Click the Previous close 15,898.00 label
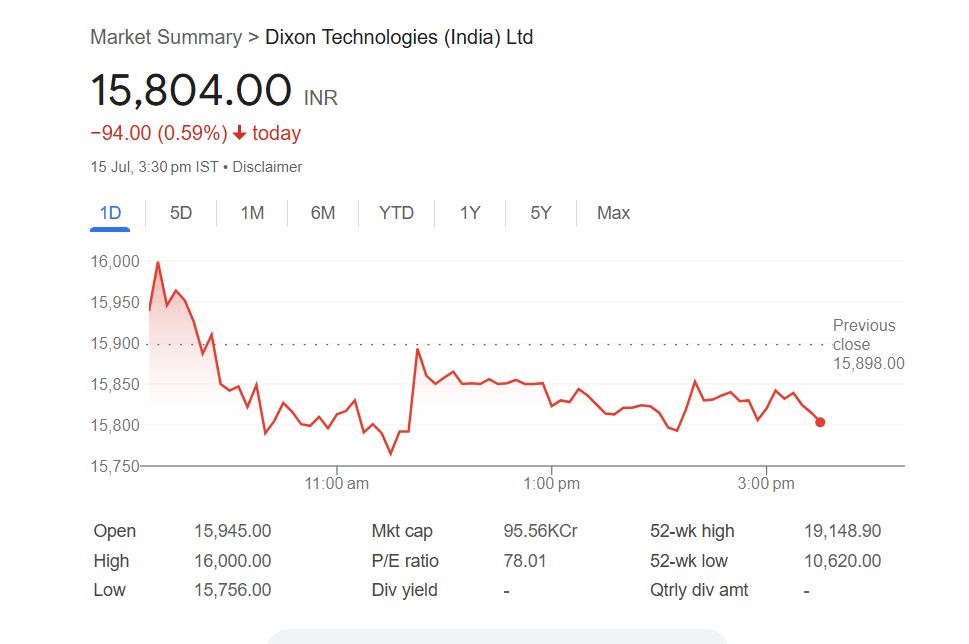The image size is (969, 644). (x=867, y=344)
